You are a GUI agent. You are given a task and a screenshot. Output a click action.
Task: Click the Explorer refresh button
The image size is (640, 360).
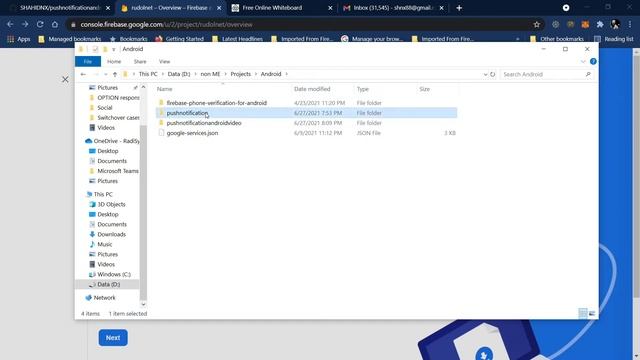493,74
